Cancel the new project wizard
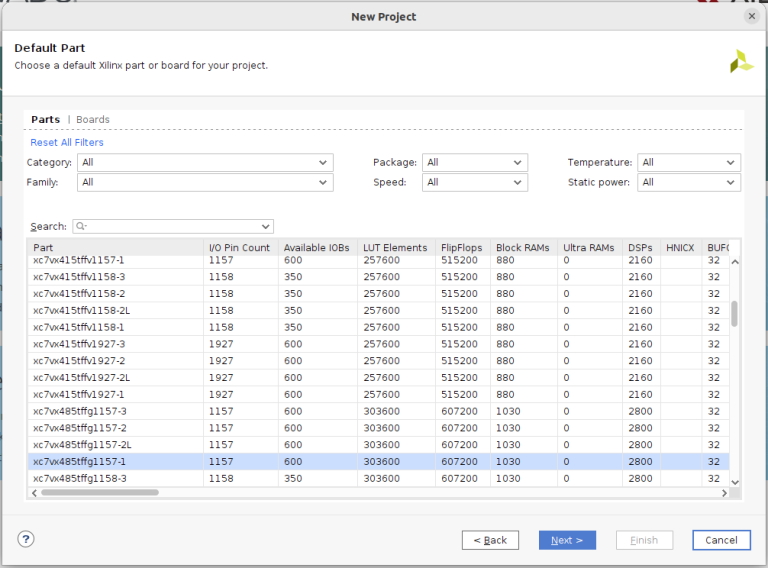 coord(721,540)
